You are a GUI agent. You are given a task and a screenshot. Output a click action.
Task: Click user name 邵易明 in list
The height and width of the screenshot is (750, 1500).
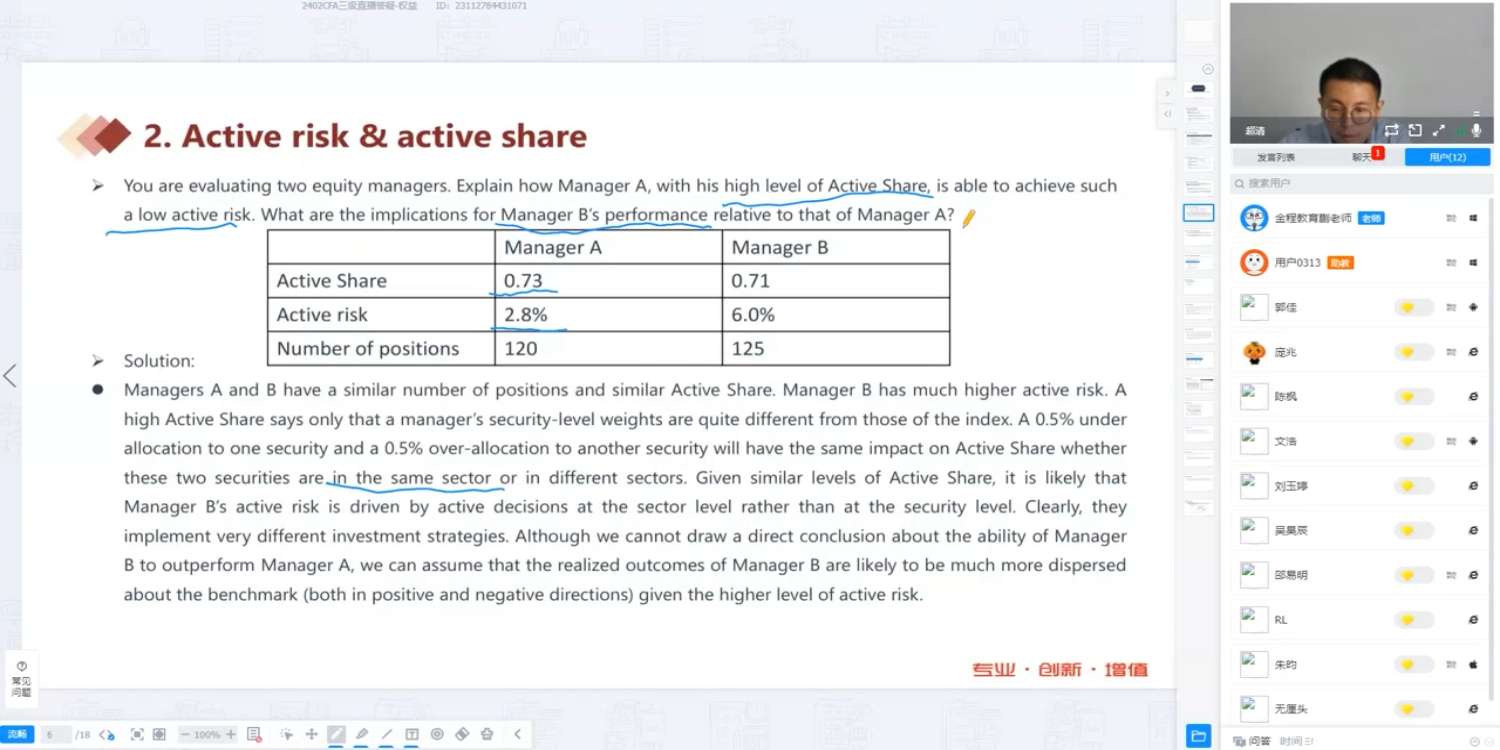coord(1291,575)
